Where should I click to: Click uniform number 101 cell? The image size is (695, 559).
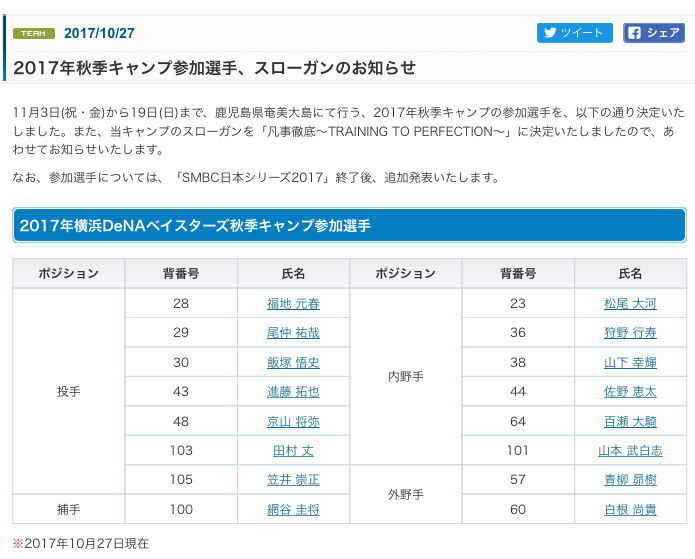[518, 450]
